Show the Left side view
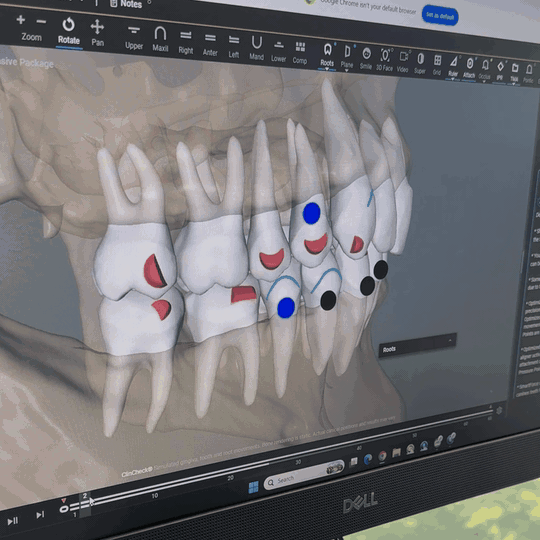This screenshot has height=540, width=540. 234,47
